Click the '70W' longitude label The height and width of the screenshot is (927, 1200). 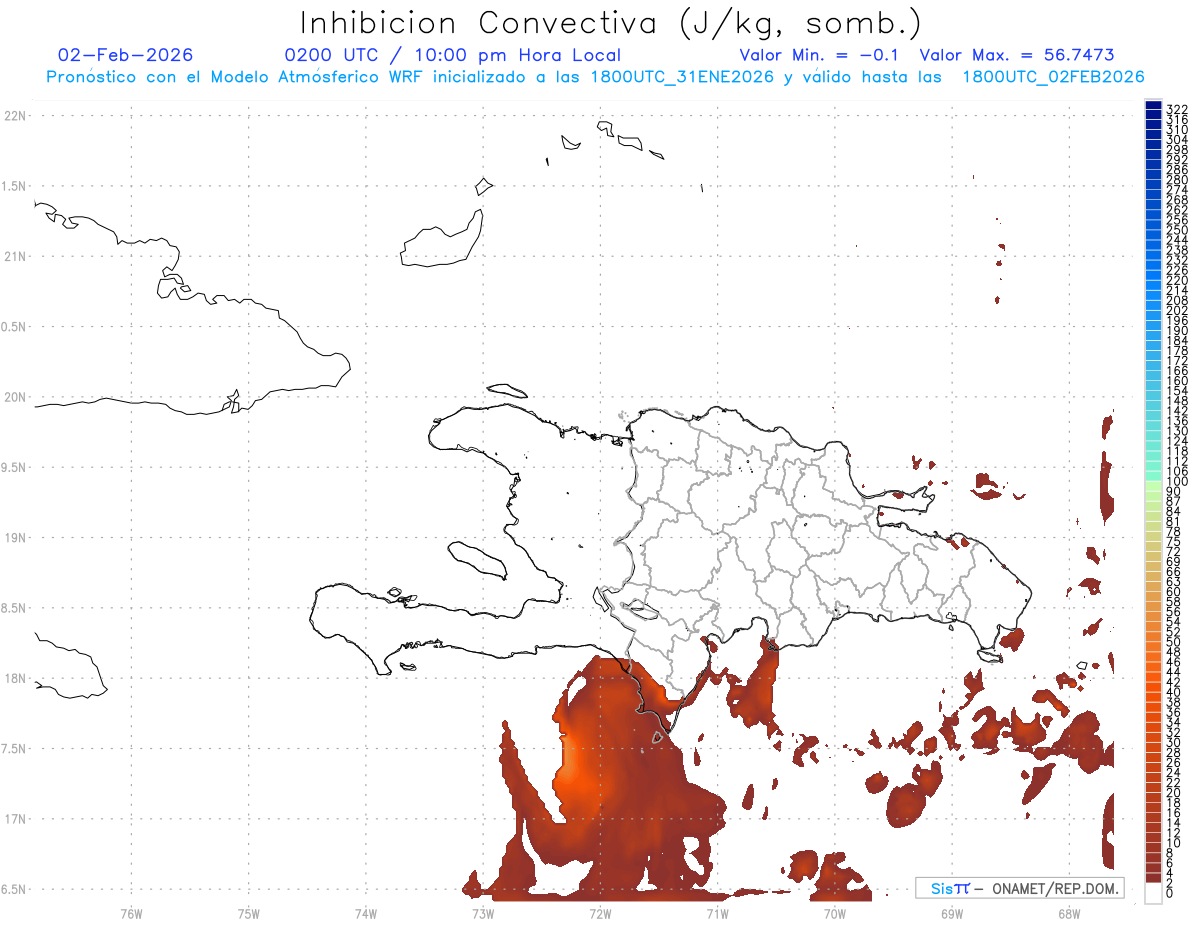click(x=834, y=913)
